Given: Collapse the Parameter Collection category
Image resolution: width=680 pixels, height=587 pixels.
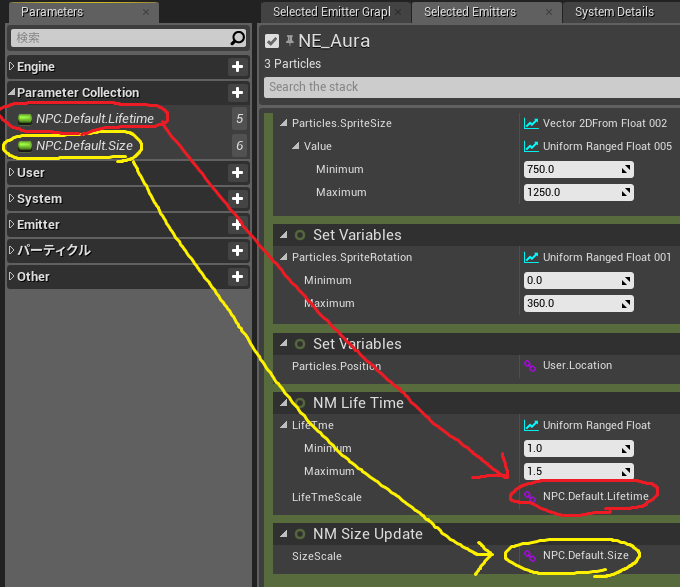Looking at the screenshot, I should tap(12, 92).
